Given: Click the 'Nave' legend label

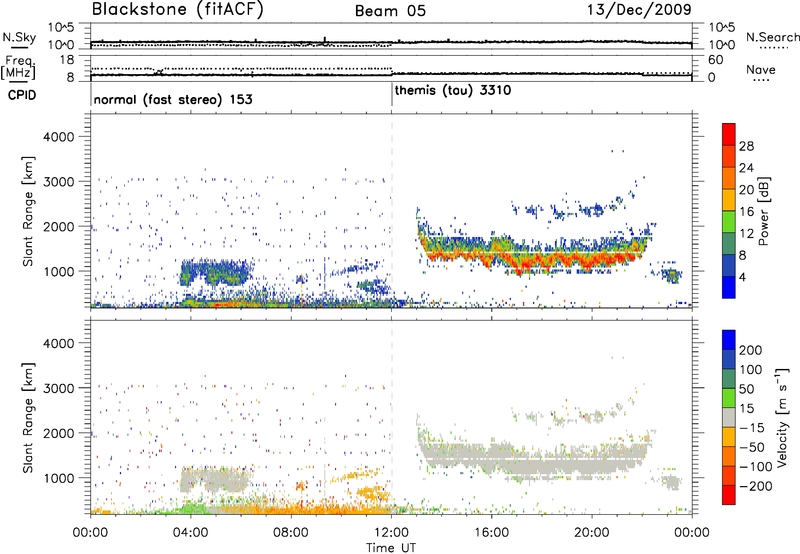Looking at the screenshot, I should [x=761, y=70].
